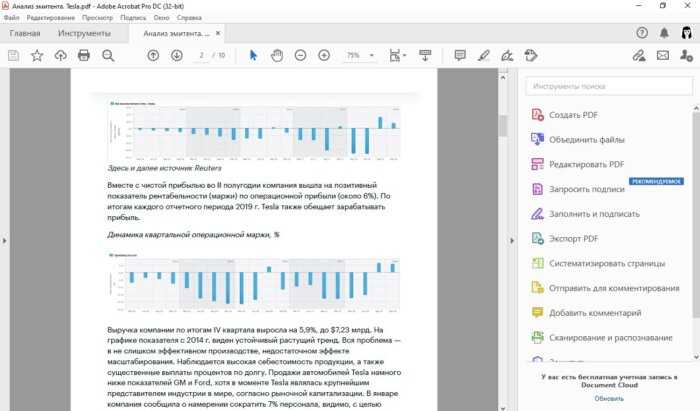700x411 pixels.
Task: Click the tools search field
Action: 609,86
